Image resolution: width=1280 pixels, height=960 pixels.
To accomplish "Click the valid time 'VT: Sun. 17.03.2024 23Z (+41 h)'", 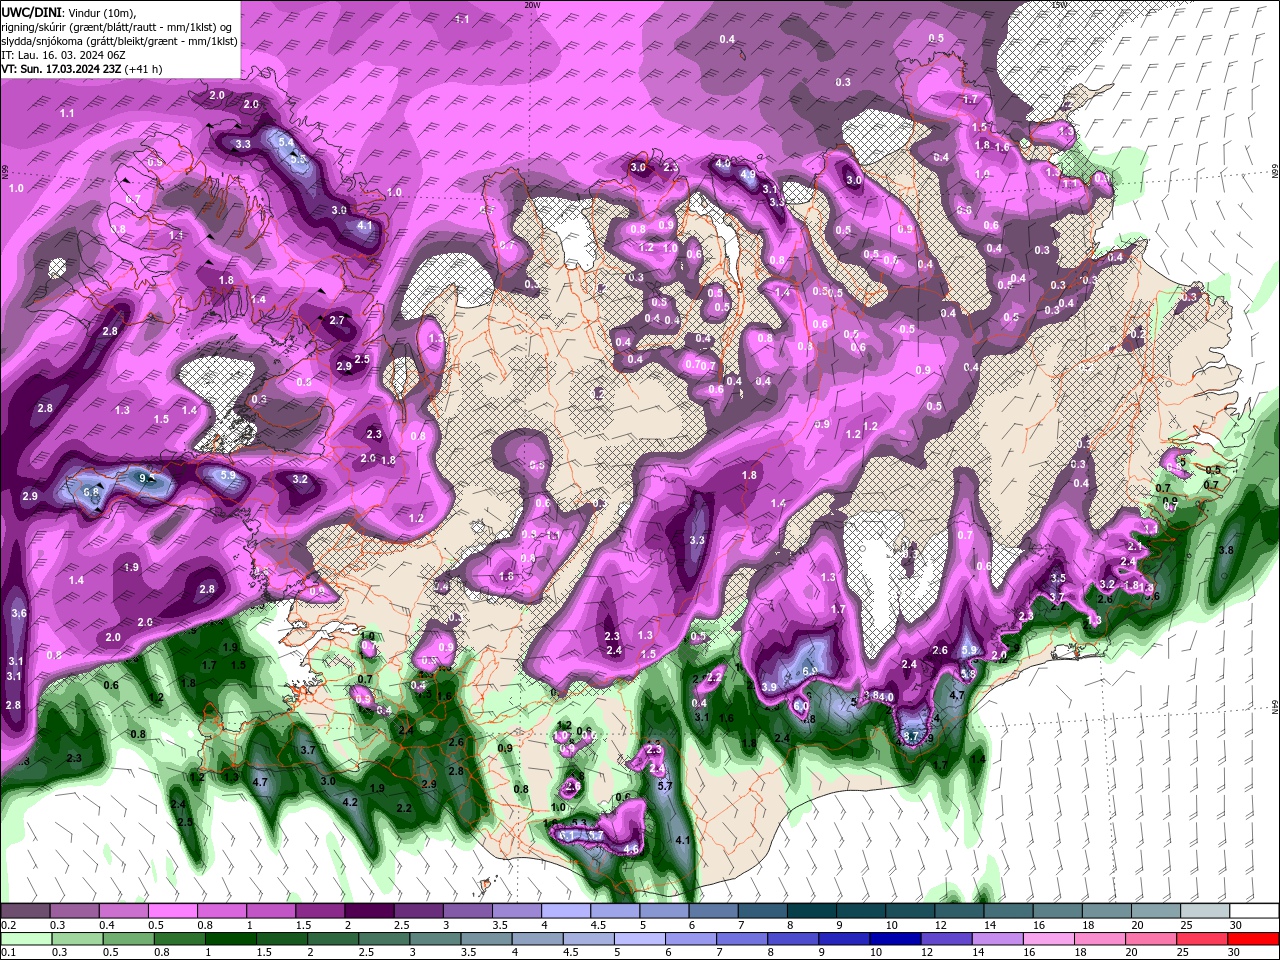I will click(x=82, y=69).
